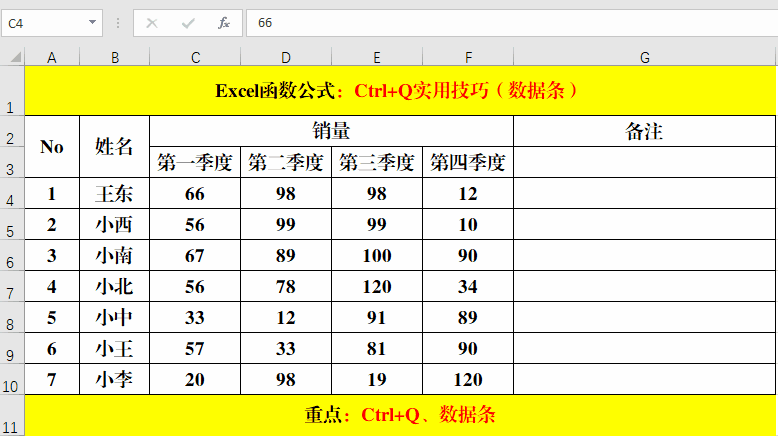Select 小中's third quarter value 91
This screenshot has width=778, height=436.
pos(377,317)
